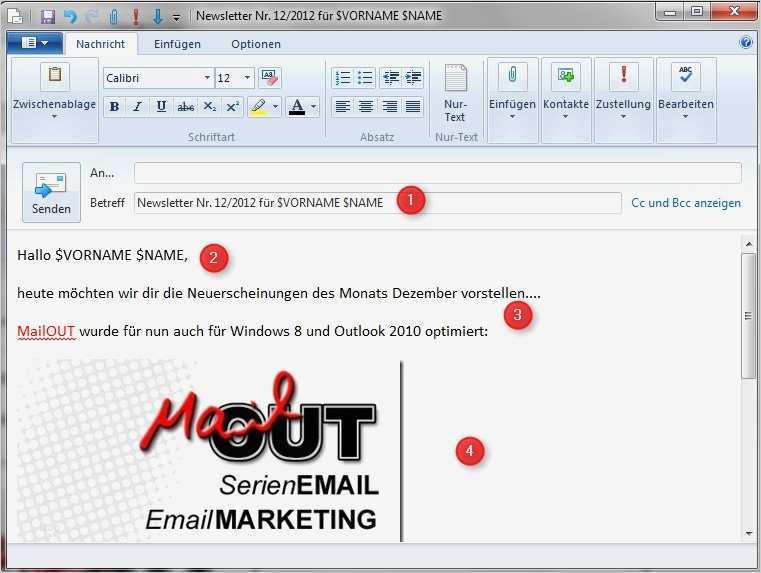Click into the An recipient field

pos(438,173)
